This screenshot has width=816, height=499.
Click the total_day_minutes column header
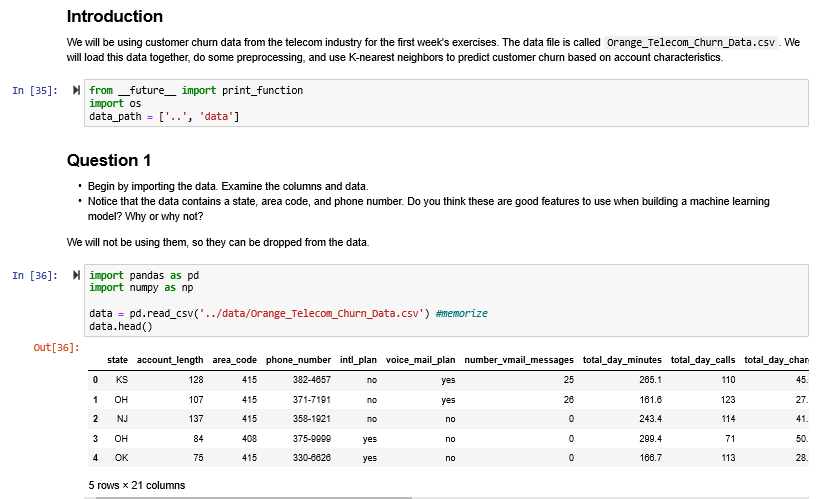tap(622, 360)
